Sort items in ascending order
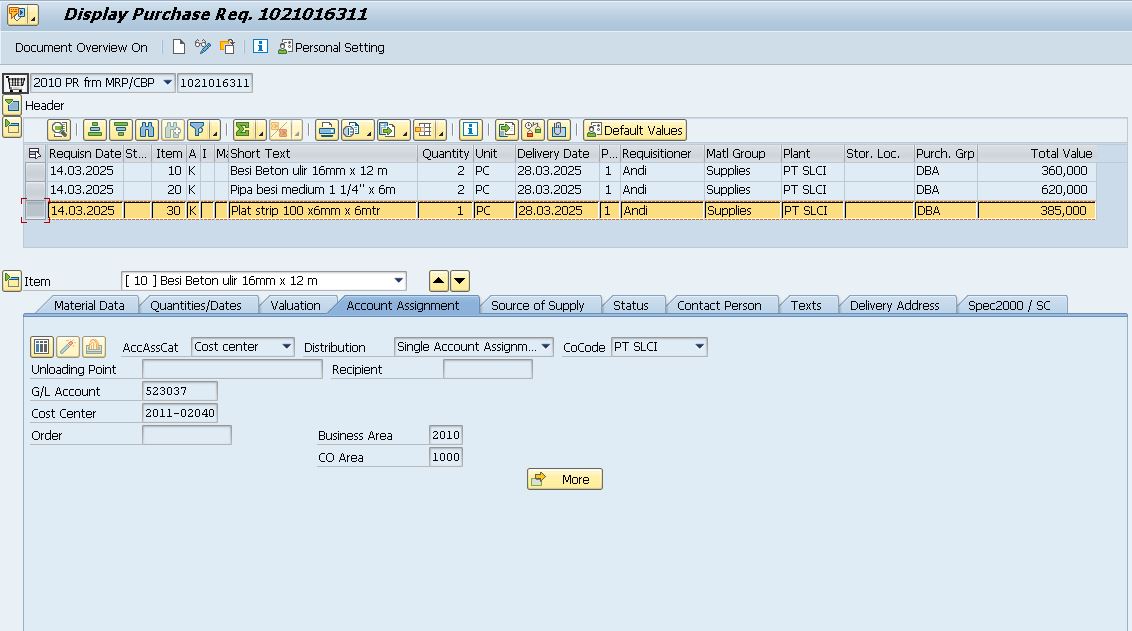 pyautogui.click(x=95, y=130)
